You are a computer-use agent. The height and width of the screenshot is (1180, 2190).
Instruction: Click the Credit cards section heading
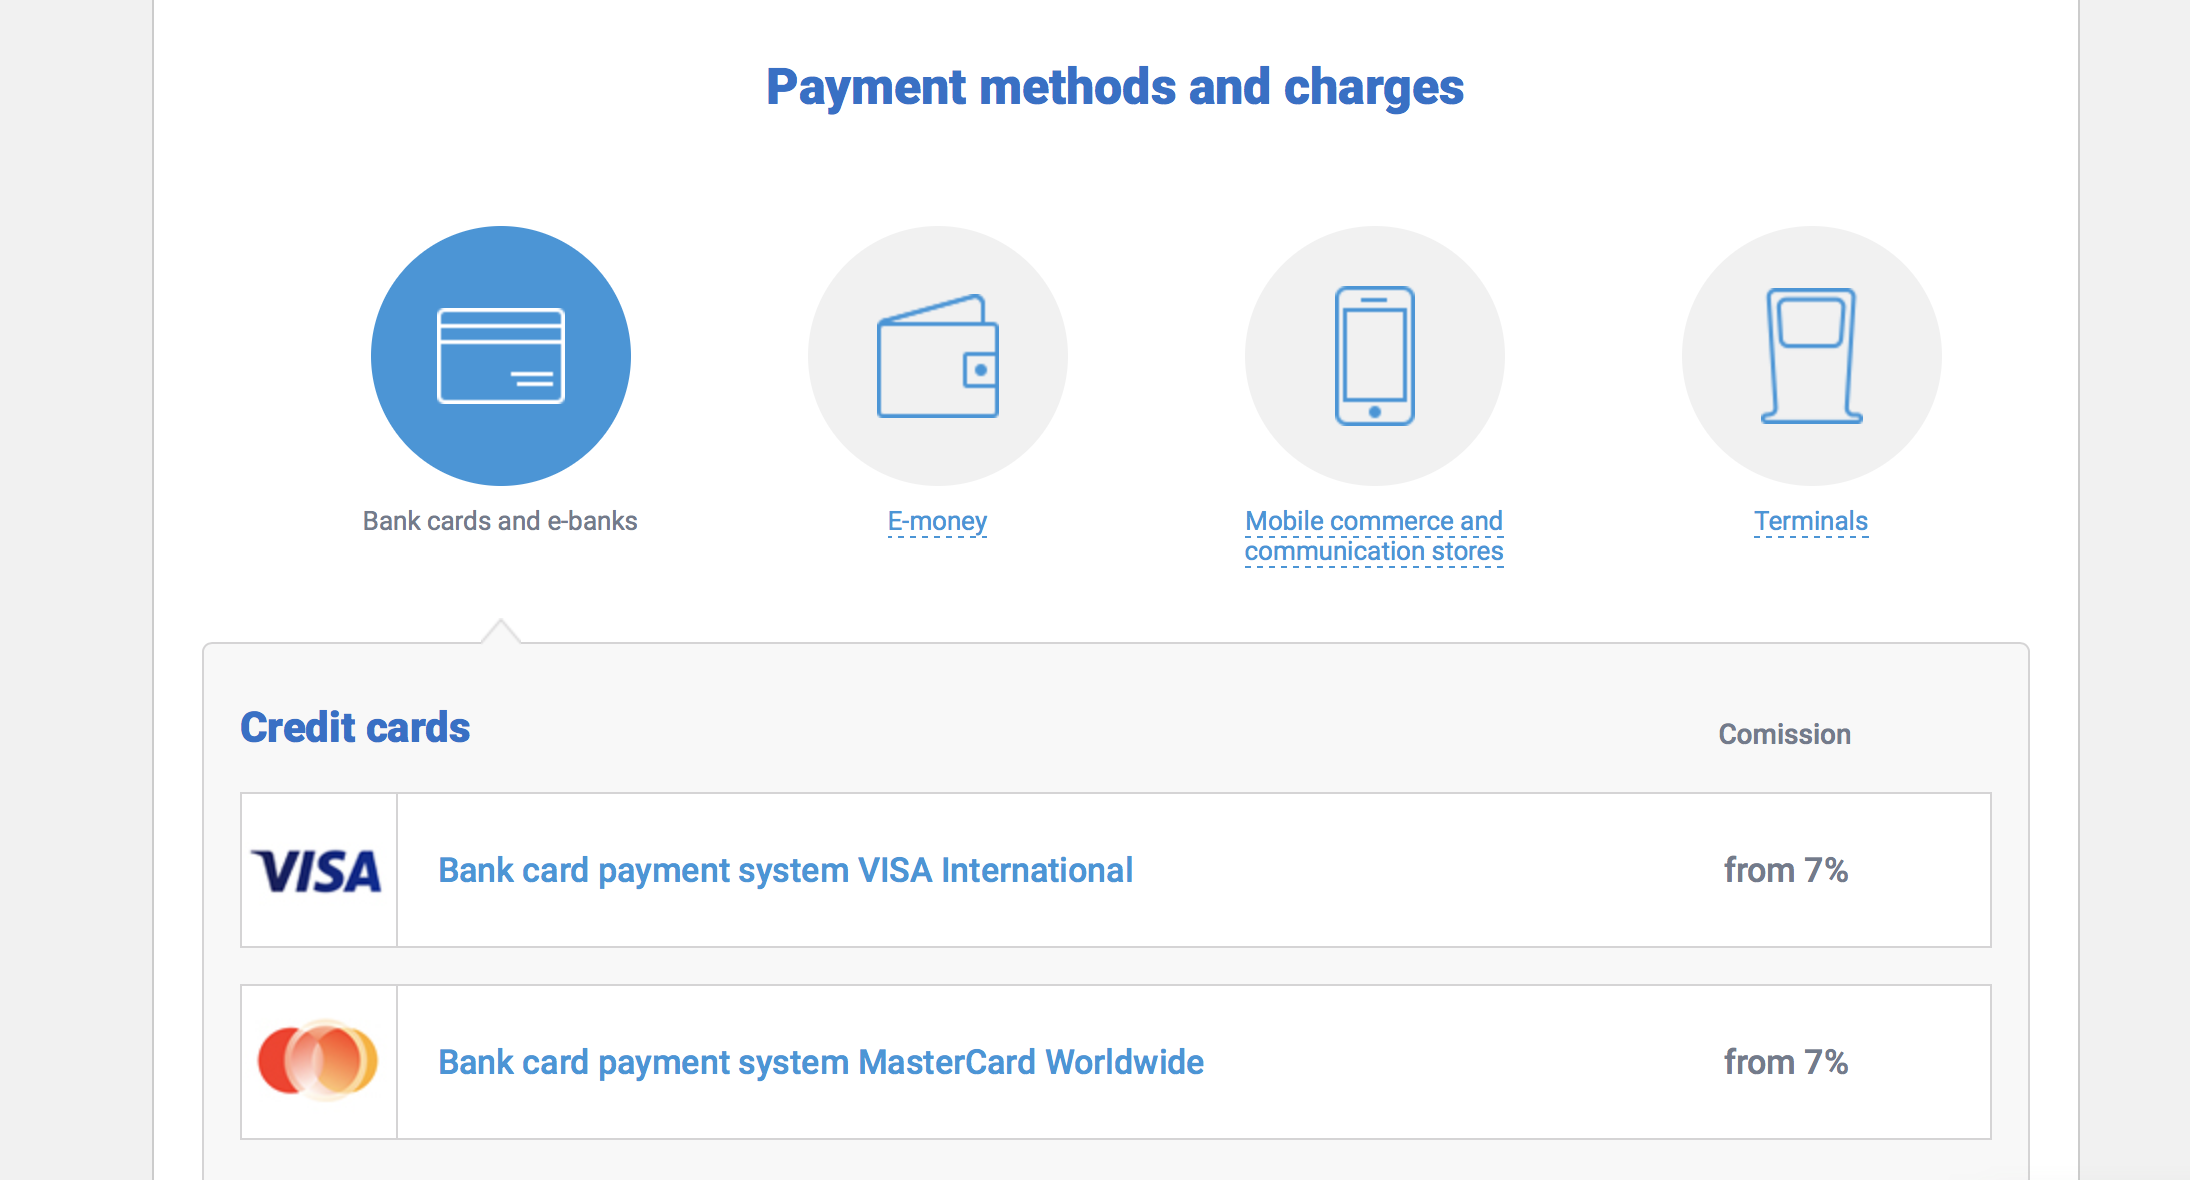pos(355,727)
